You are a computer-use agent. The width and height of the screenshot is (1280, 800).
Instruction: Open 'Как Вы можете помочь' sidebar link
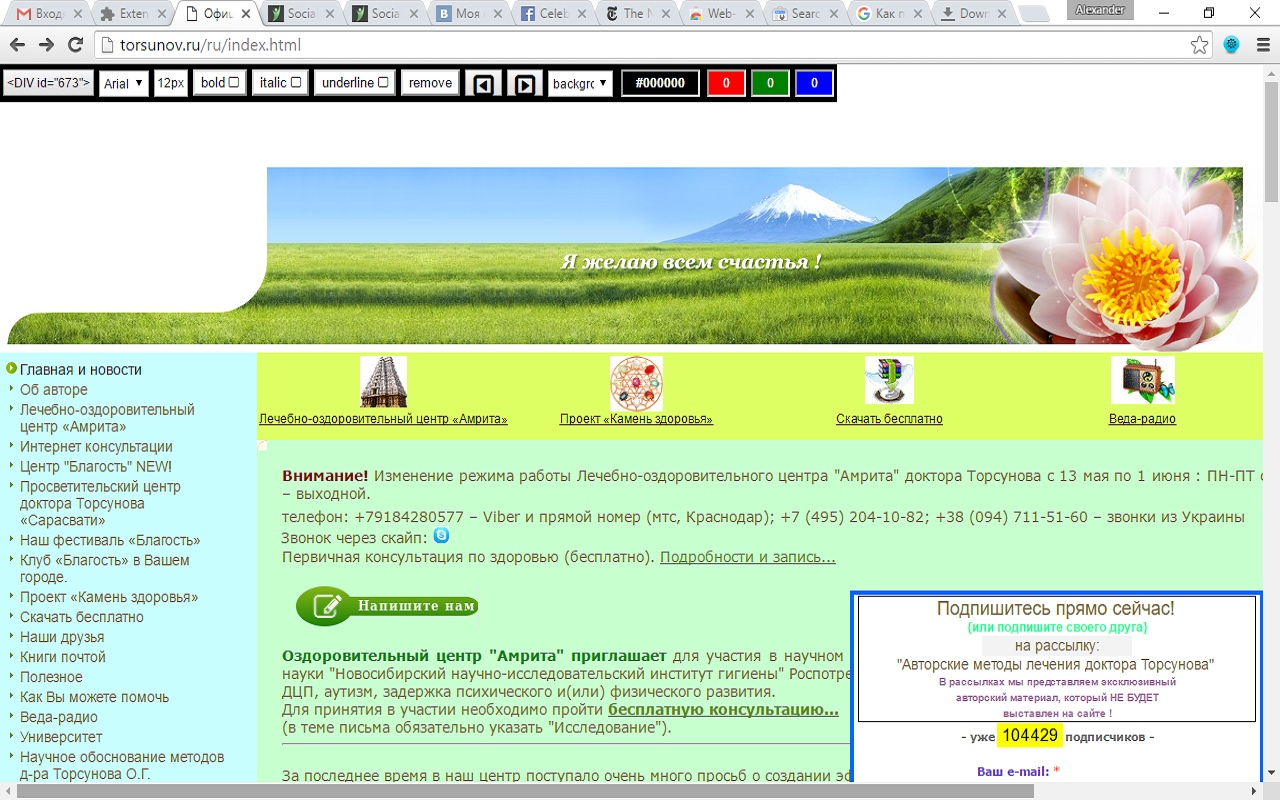tap(95, 697)
